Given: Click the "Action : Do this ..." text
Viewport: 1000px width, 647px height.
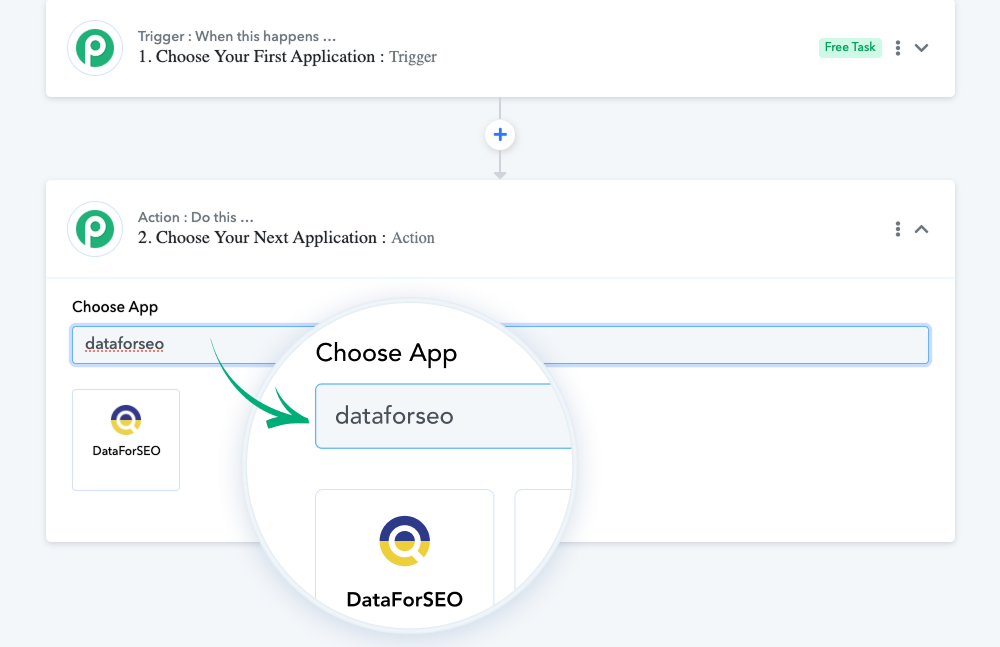Looking at the screenshot, I should click(195, 218).
